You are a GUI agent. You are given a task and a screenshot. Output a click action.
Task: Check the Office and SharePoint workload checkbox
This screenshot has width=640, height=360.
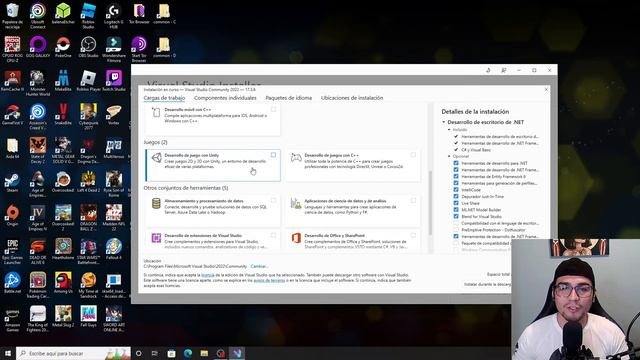(x=413, y=235)
